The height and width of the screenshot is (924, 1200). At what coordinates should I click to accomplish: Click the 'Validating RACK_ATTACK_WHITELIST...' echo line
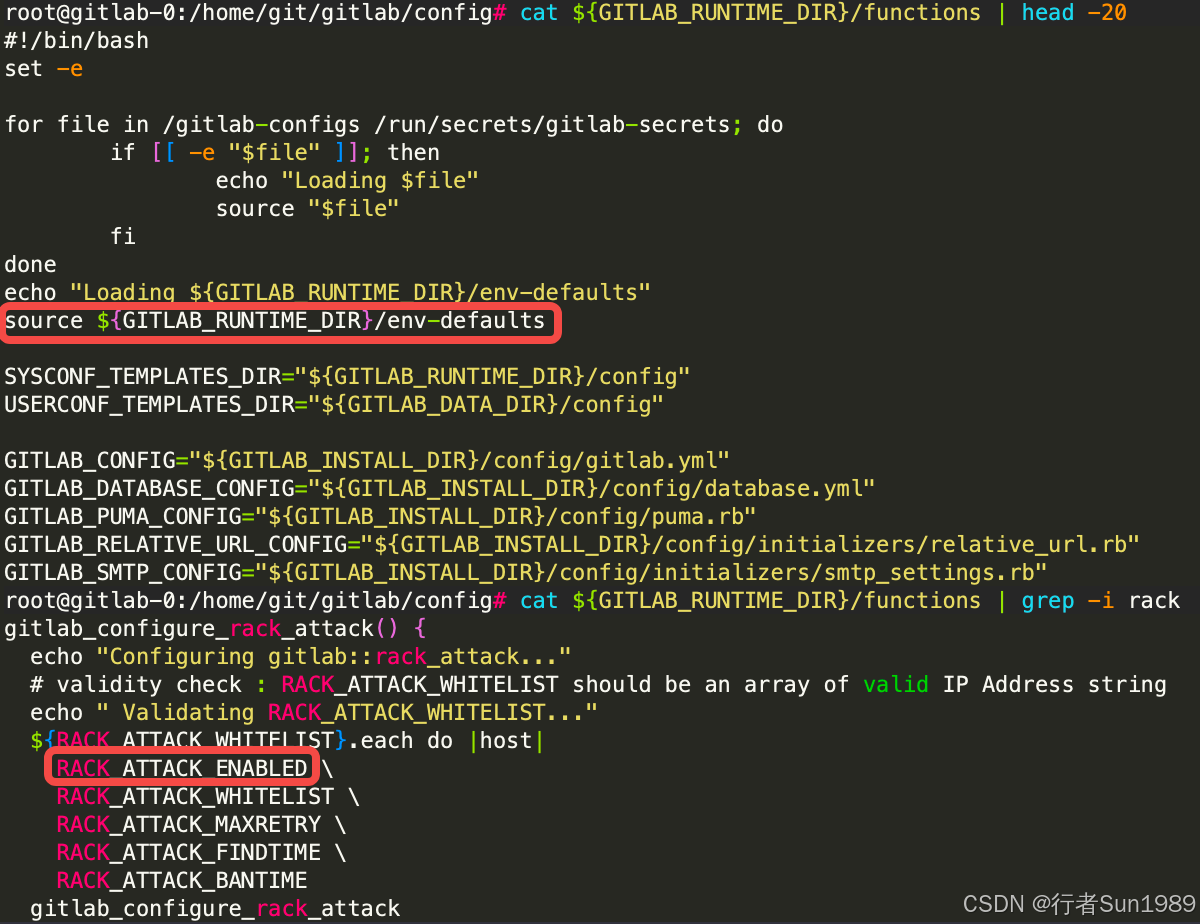tap(314, 713)
